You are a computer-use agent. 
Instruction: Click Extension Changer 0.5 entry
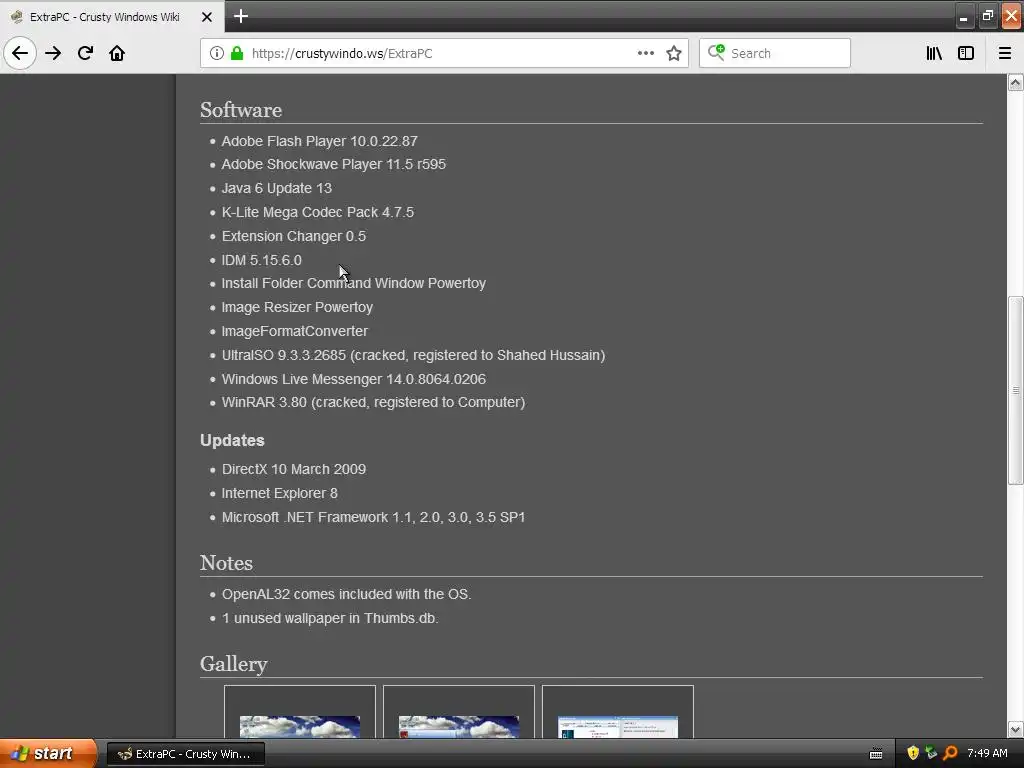coord(294,236)
